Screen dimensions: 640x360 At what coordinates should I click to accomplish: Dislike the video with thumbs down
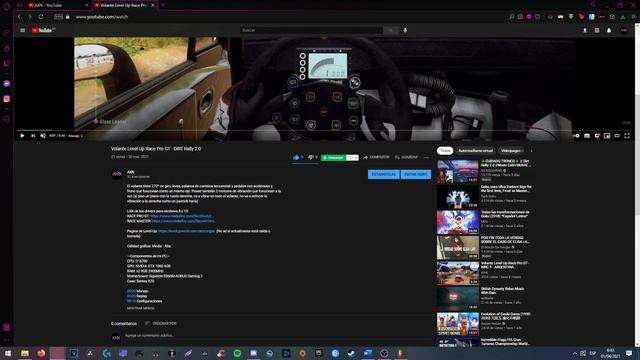(311, 157)
